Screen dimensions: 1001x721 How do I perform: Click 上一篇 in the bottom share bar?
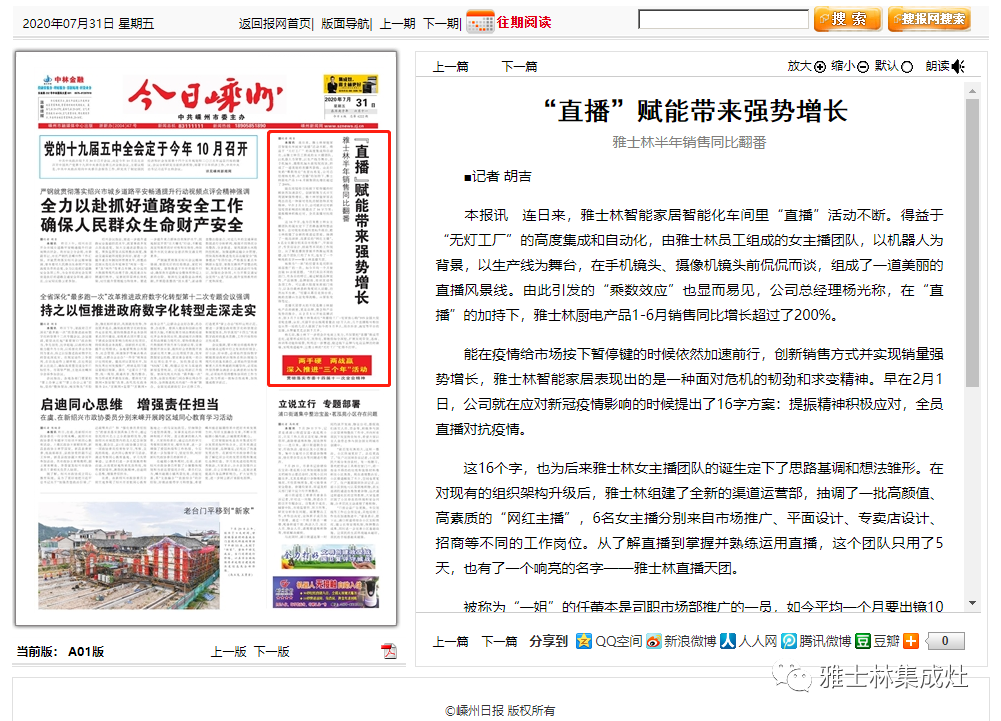coord(451,641)
